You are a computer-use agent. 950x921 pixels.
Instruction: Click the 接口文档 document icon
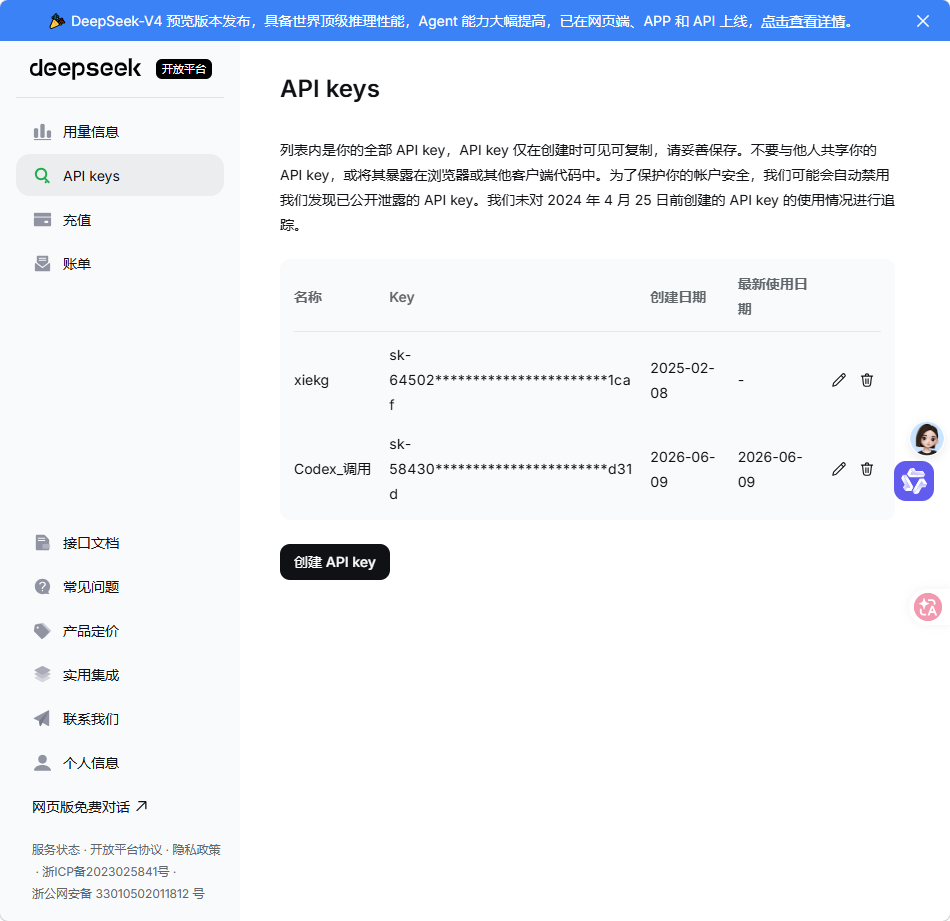pos(42,543)
